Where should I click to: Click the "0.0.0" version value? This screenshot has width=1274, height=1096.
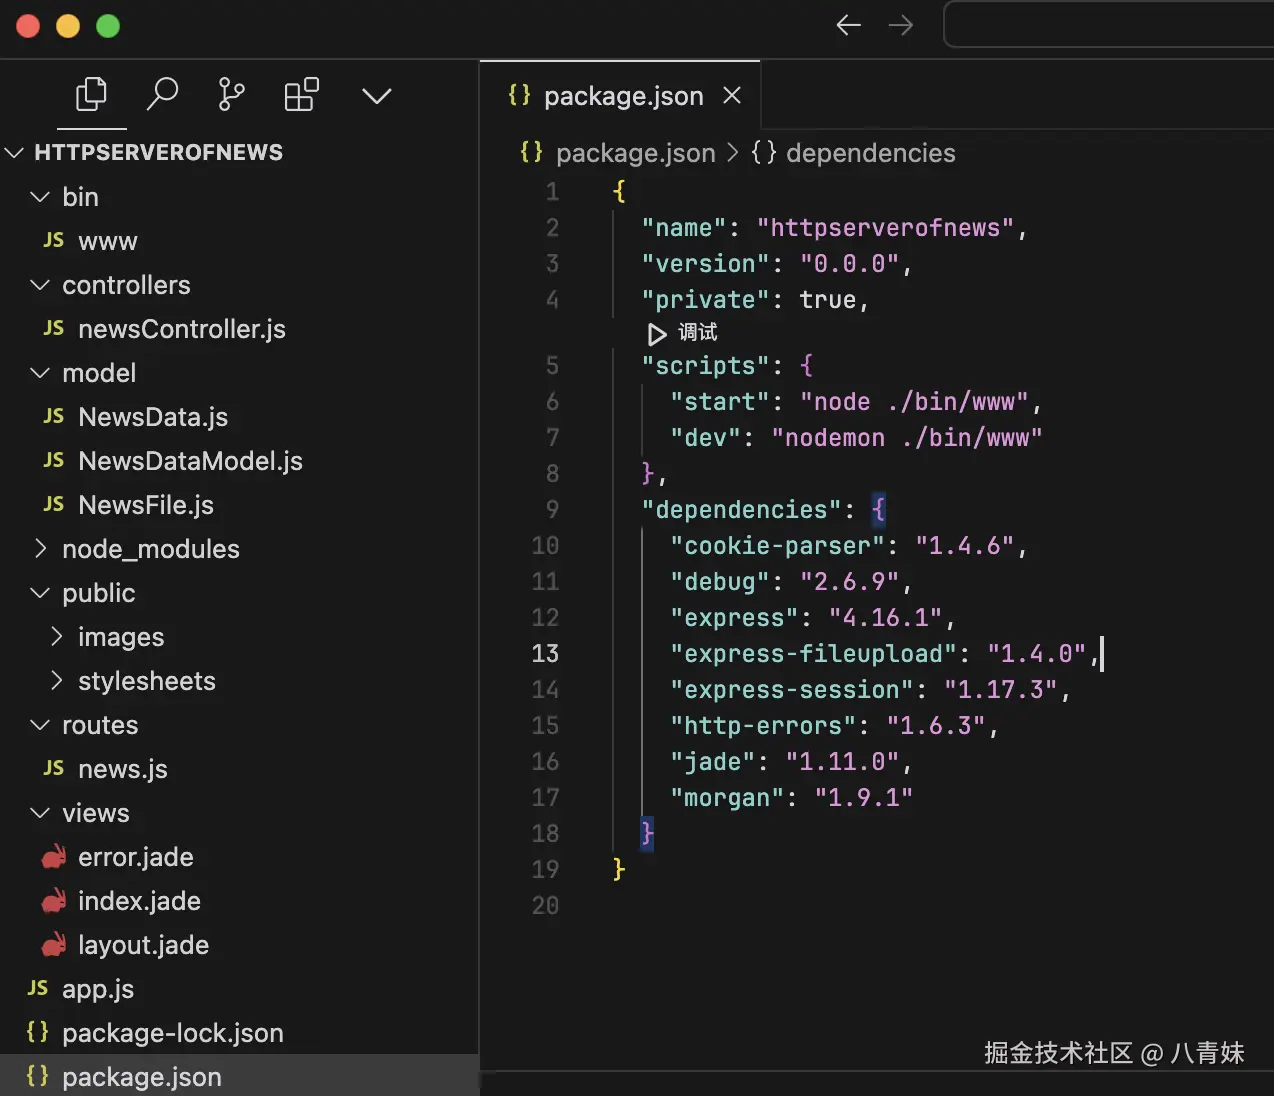[x=850, y=264]
